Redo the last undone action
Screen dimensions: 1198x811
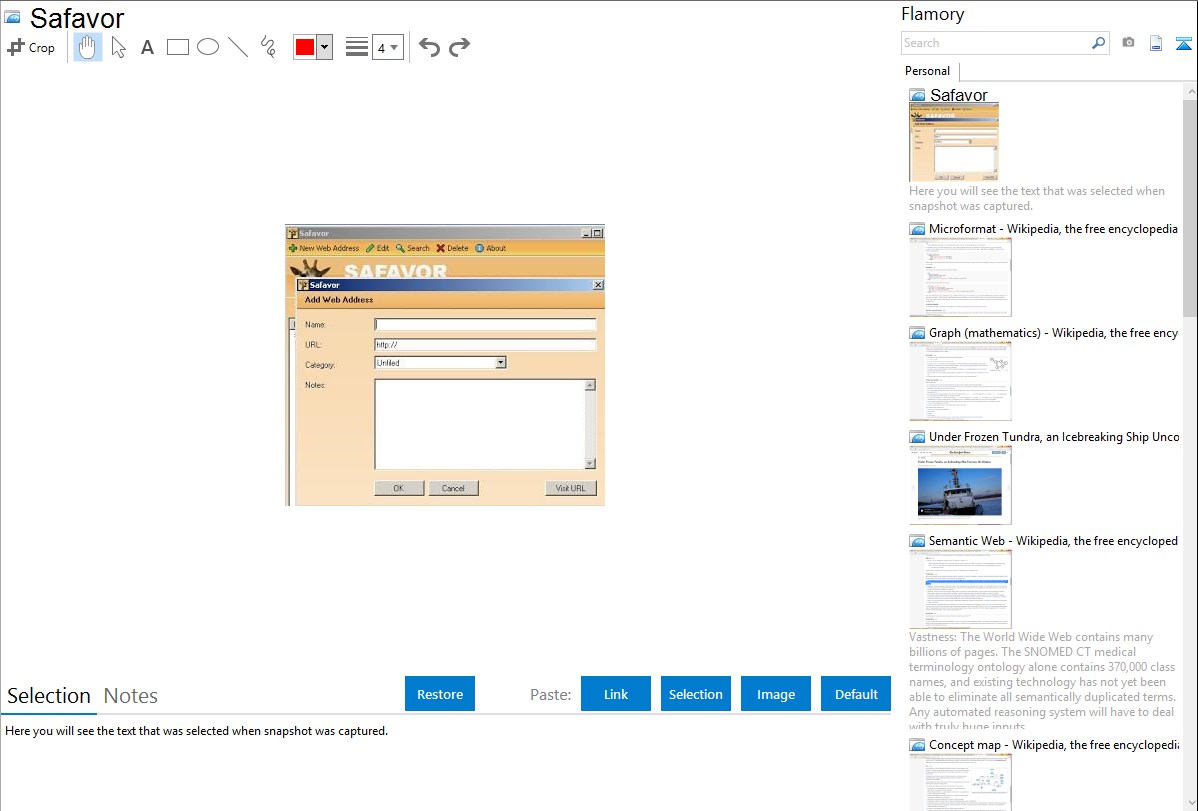click(459, 47)
